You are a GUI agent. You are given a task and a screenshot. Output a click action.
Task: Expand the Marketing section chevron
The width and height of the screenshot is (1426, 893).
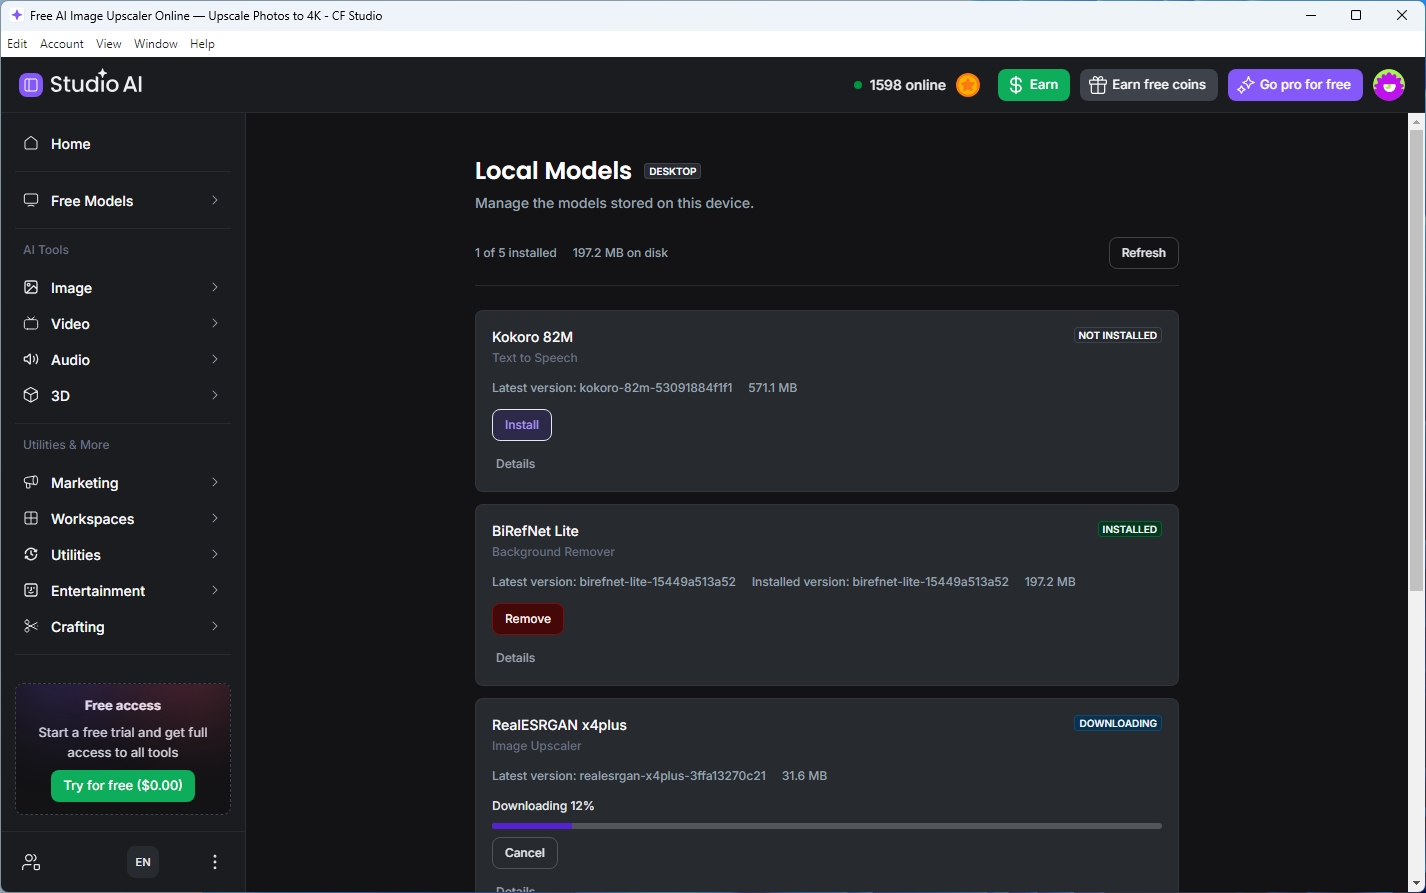(x=215, y=483)
